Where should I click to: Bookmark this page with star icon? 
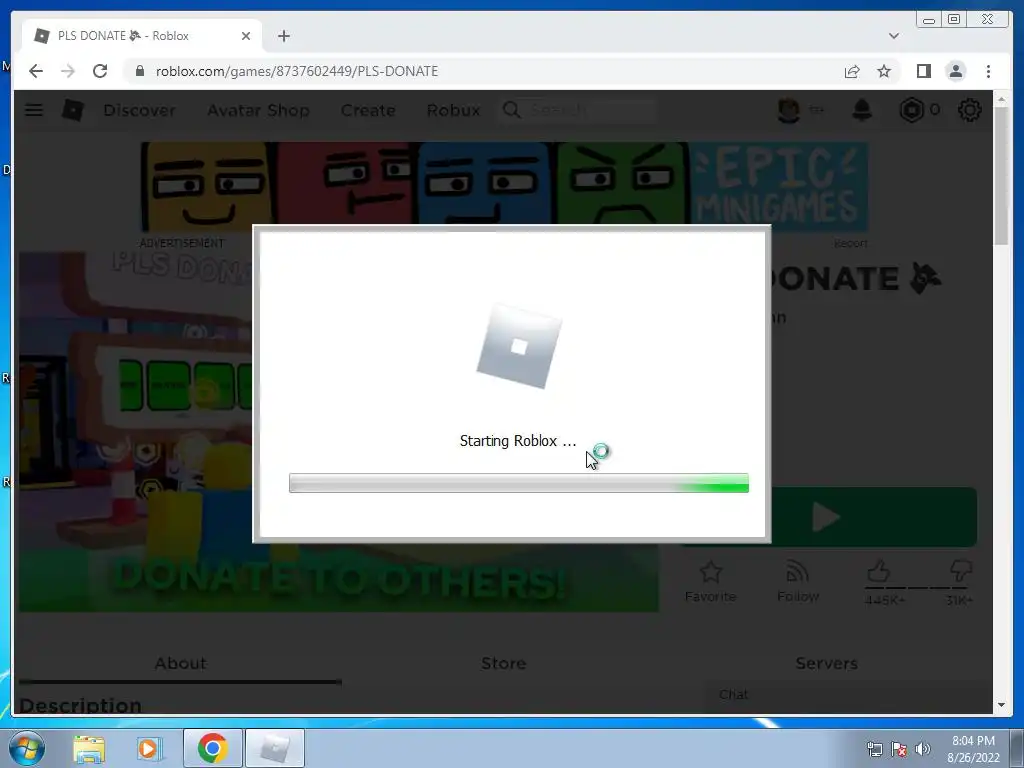[x=884, y=71]
